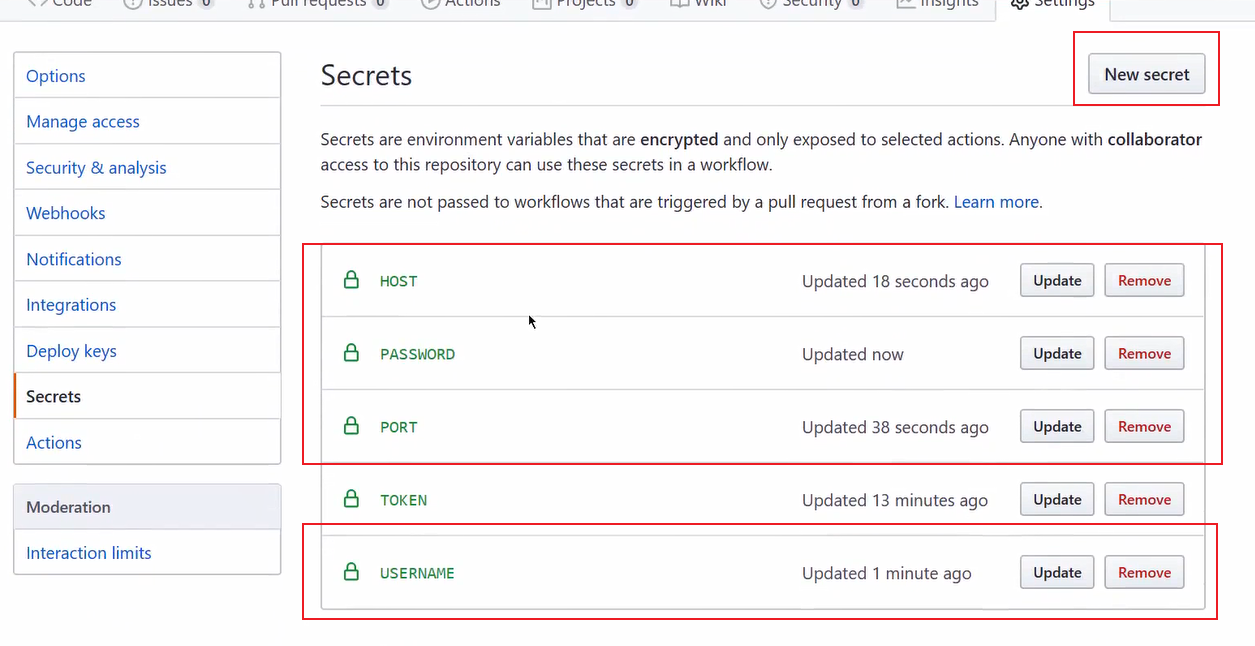1255x646 pixels.
Task: Remove the USERNAME secret
Action: pyautogui.click(x=1144, y=573)
